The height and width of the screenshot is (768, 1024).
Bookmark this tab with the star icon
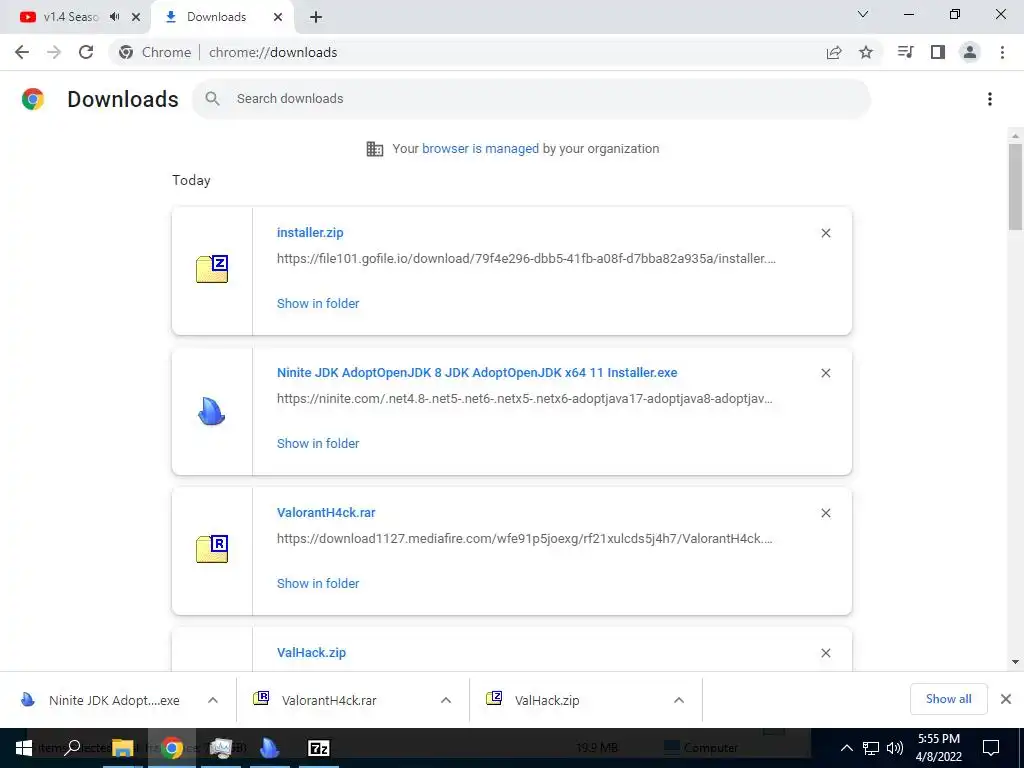click(x=866, y=52)
